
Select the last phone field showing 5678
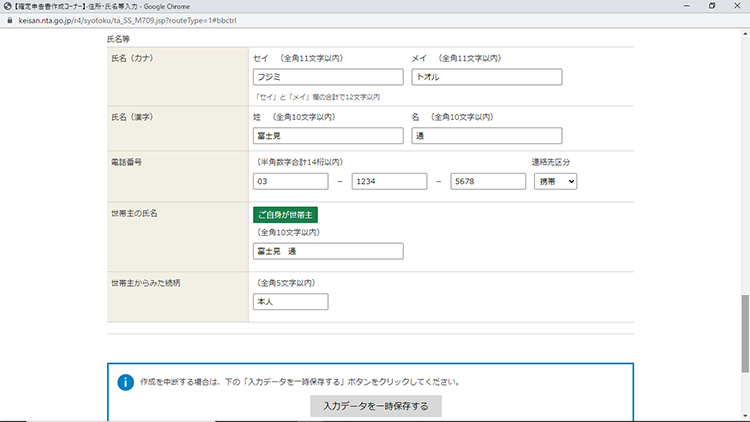(488, 181)
